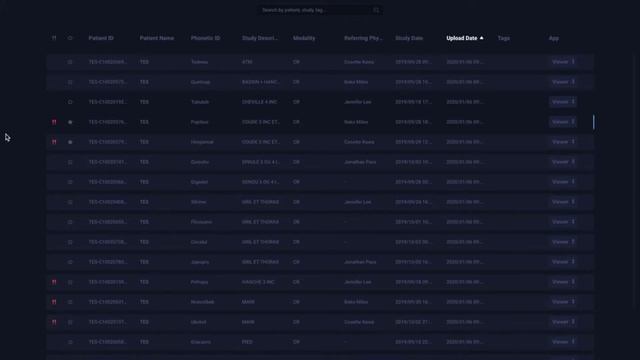
Task: Click the Tags column header
Action: click(x=504, y=38)
